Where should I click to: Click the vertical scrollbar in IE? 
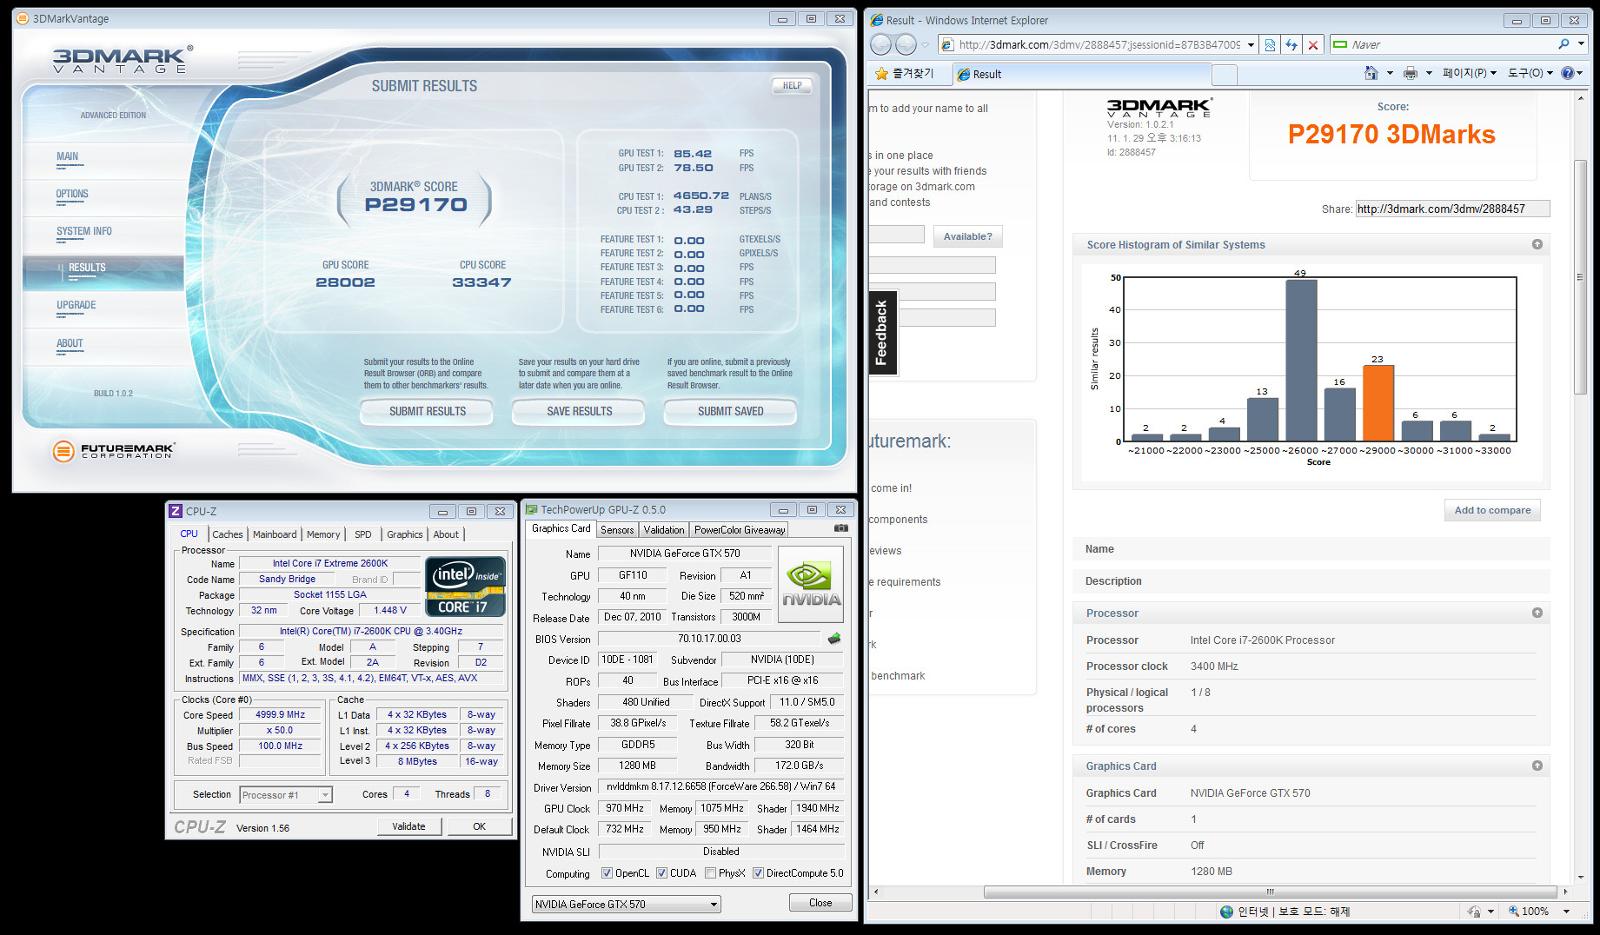(1581, 277)
